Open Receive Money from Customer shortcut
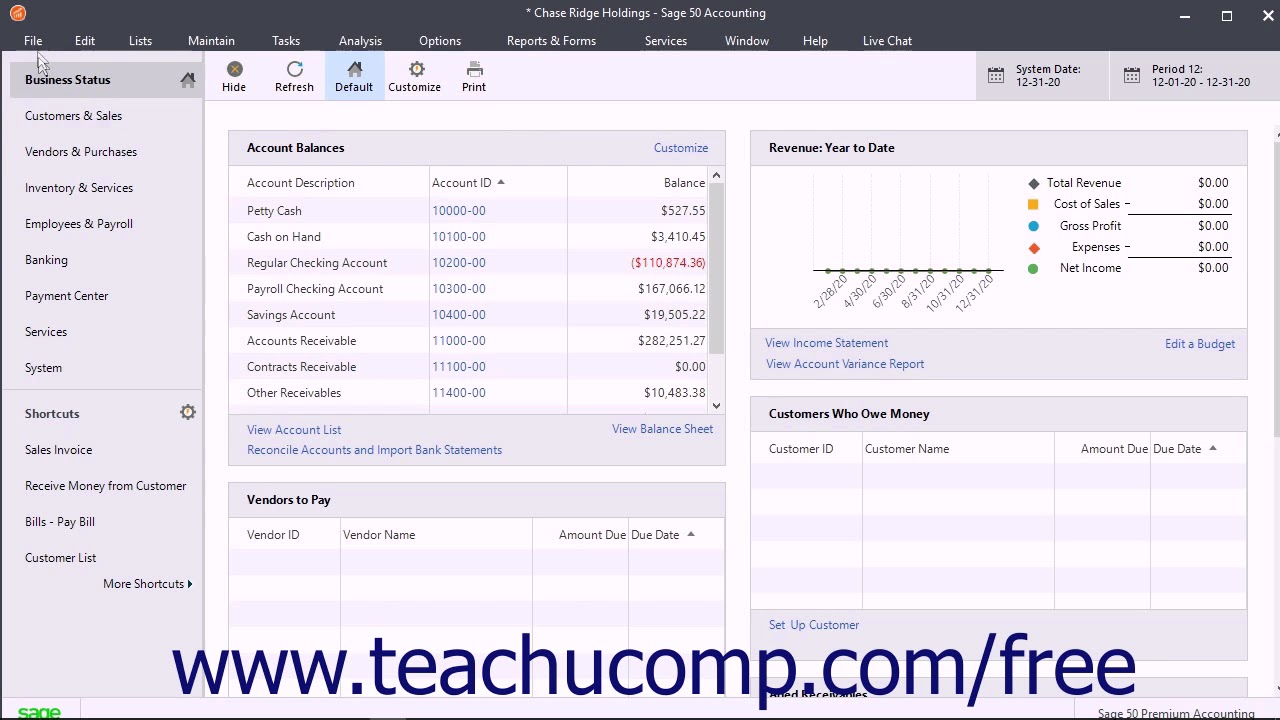 [106, 486]
